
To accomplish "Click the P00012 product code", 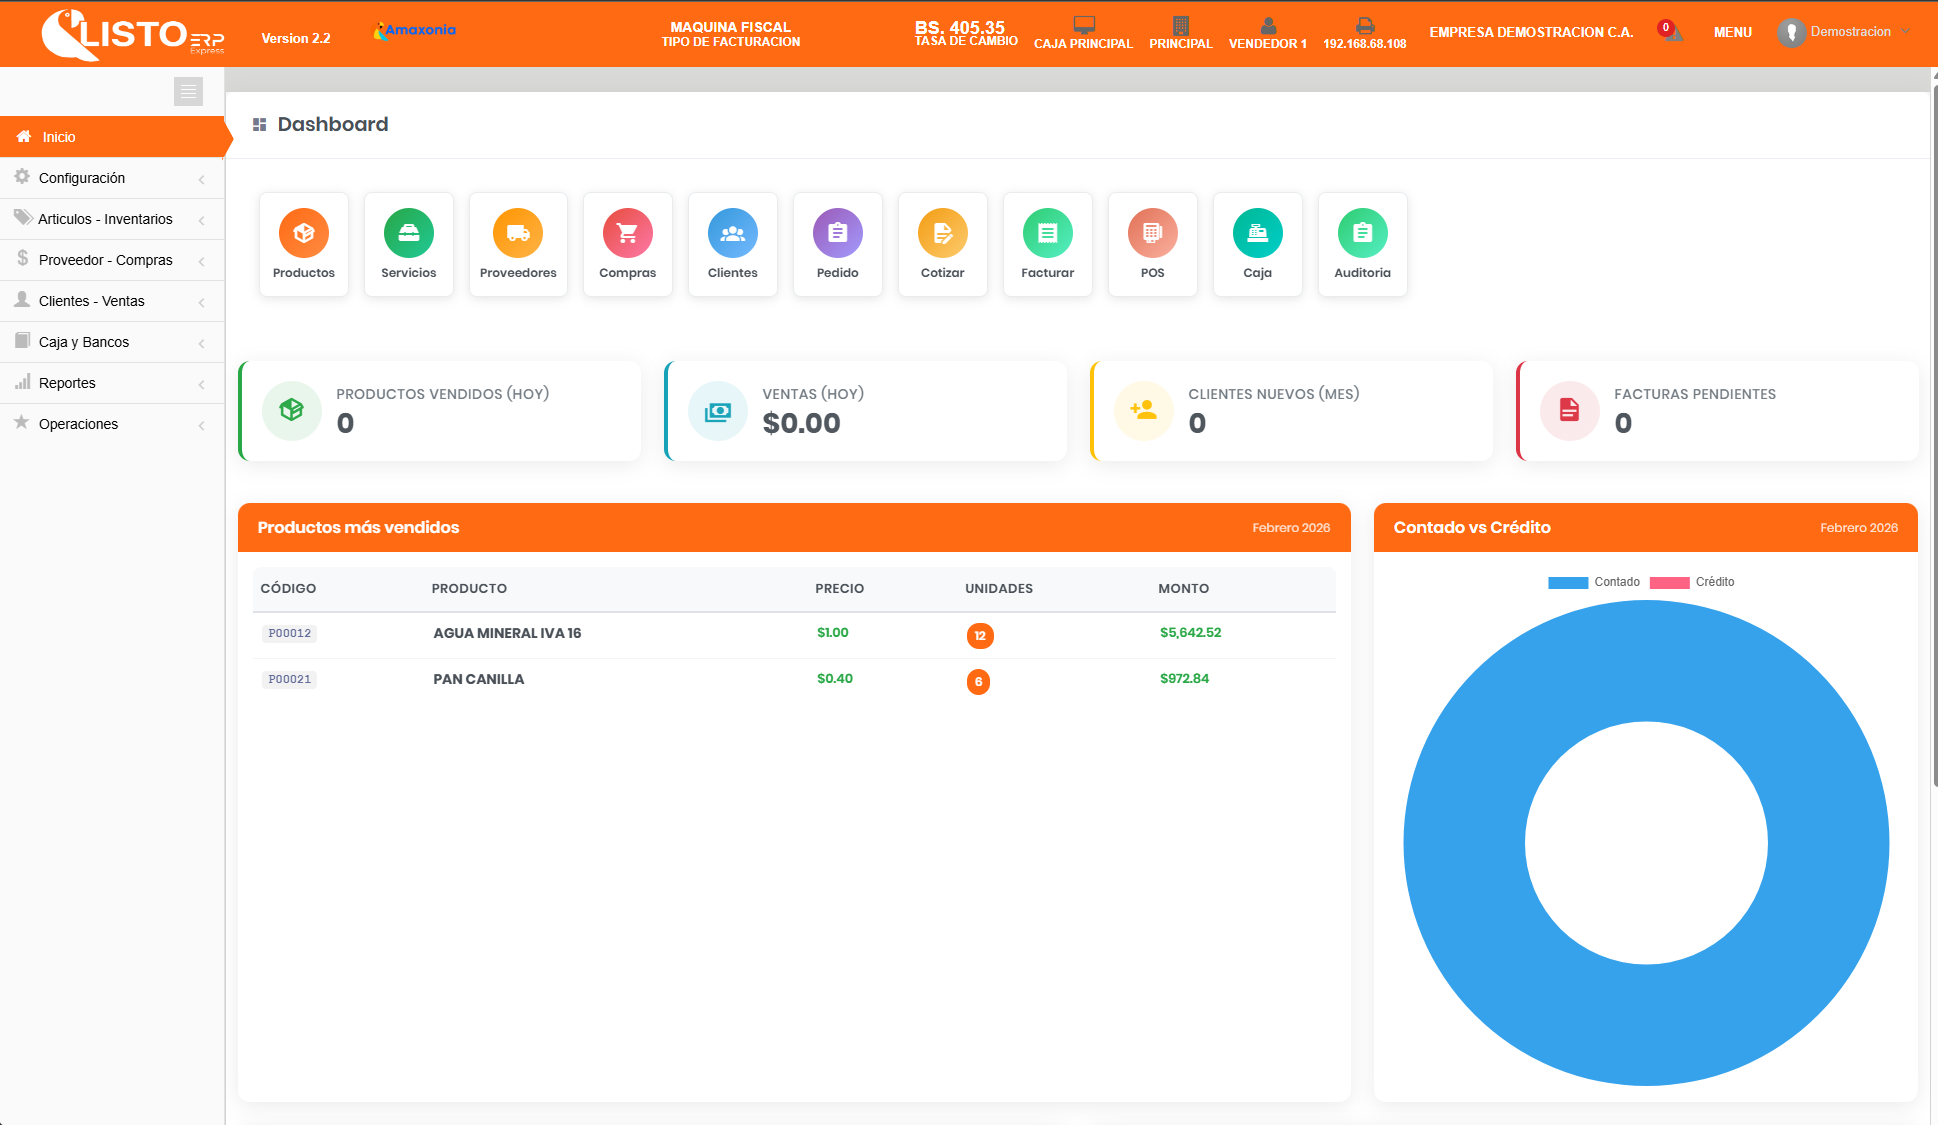I will pos(290,633).
